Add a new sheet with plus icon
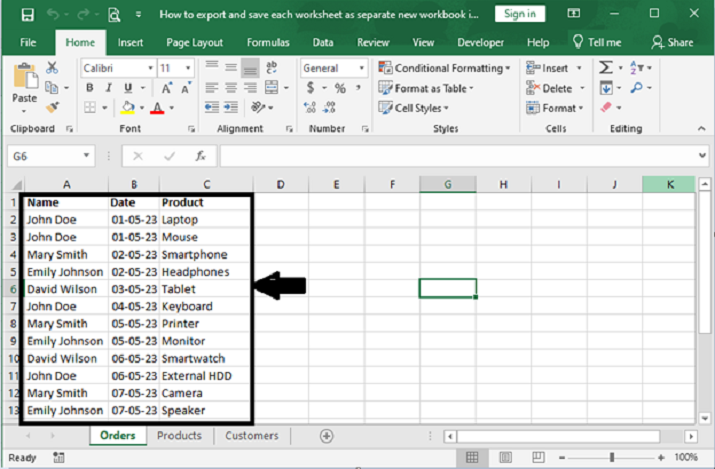Image resolution: width=715 pixels, height=469 pixels. click(x=326, y=436)
